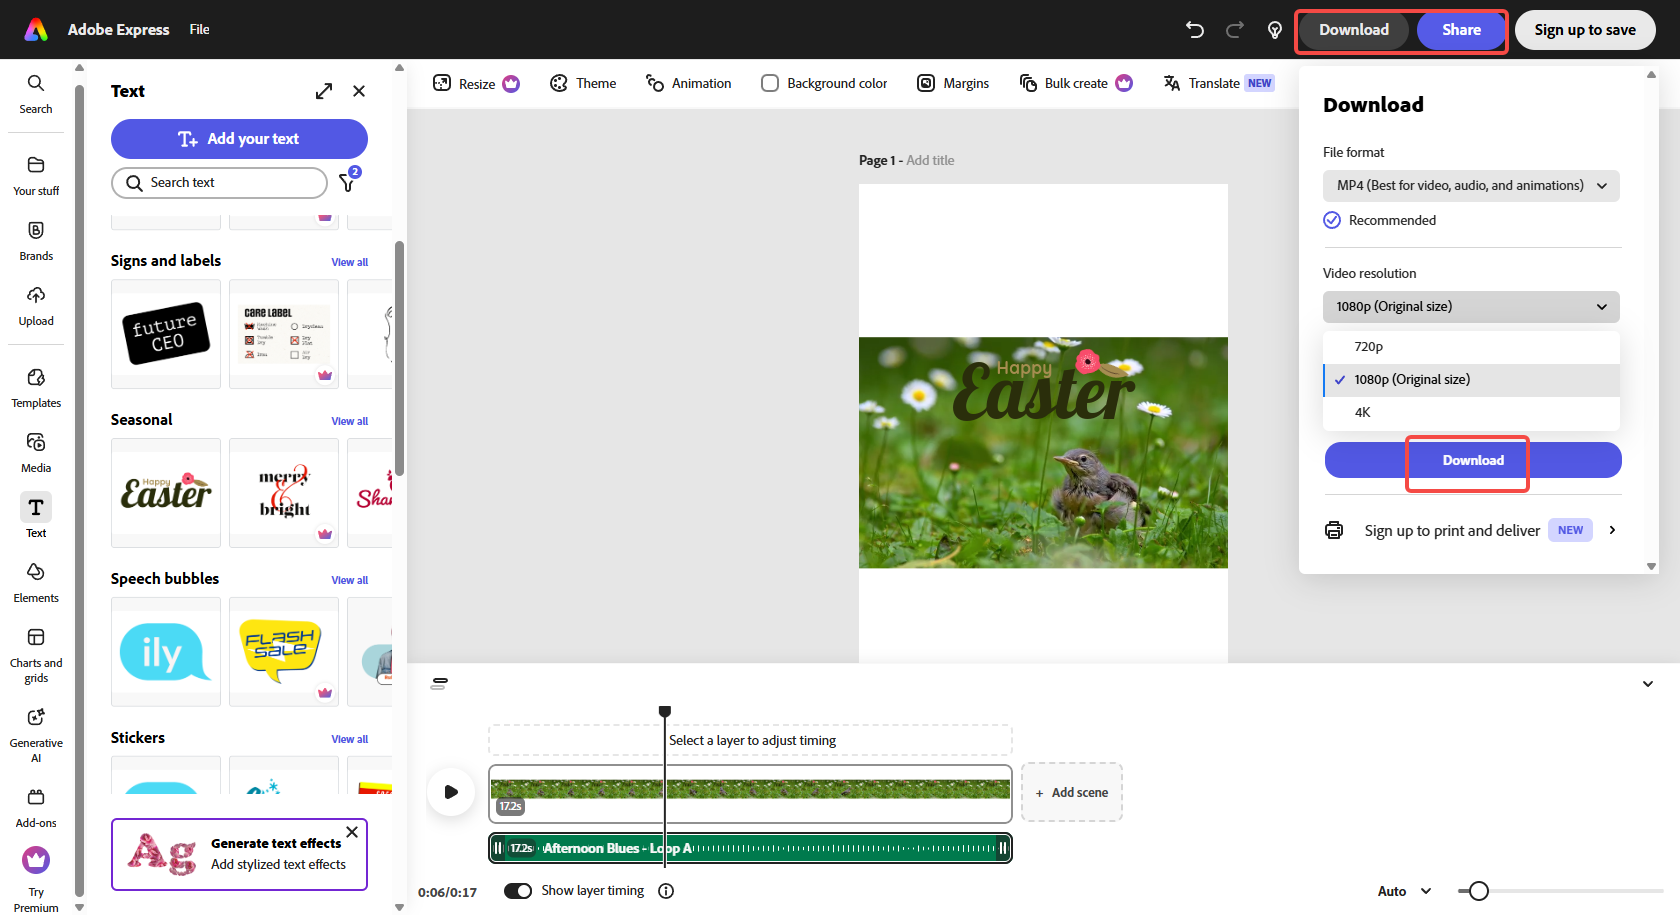Open Templates panel in sidebar
Viewport: 1680px width, 915px height.
pyautogui.click(x=36, y=388)
